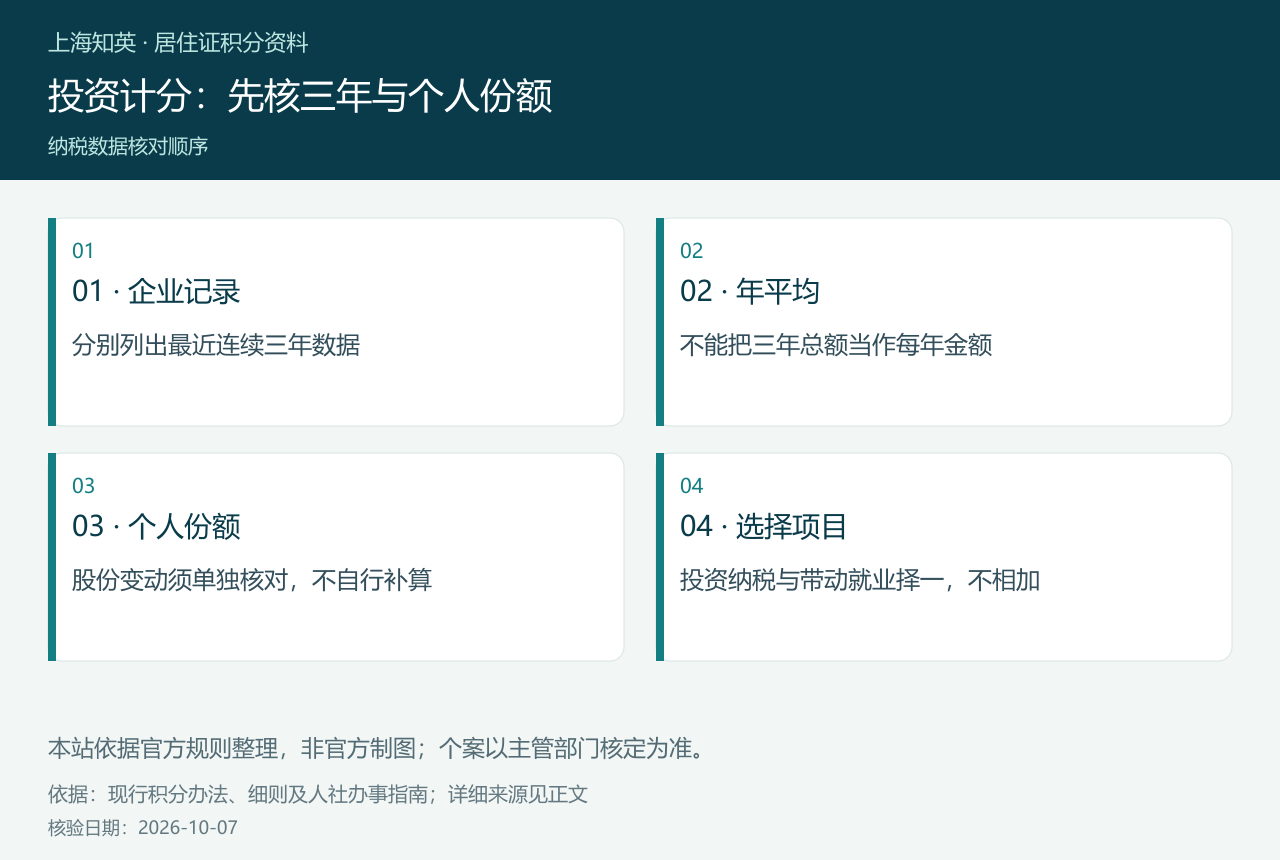Click the text 分别列出最近连续三年数据
The width and height of the screenshot is (1280, 860).
pyautogui.click(x=216, y=345)
